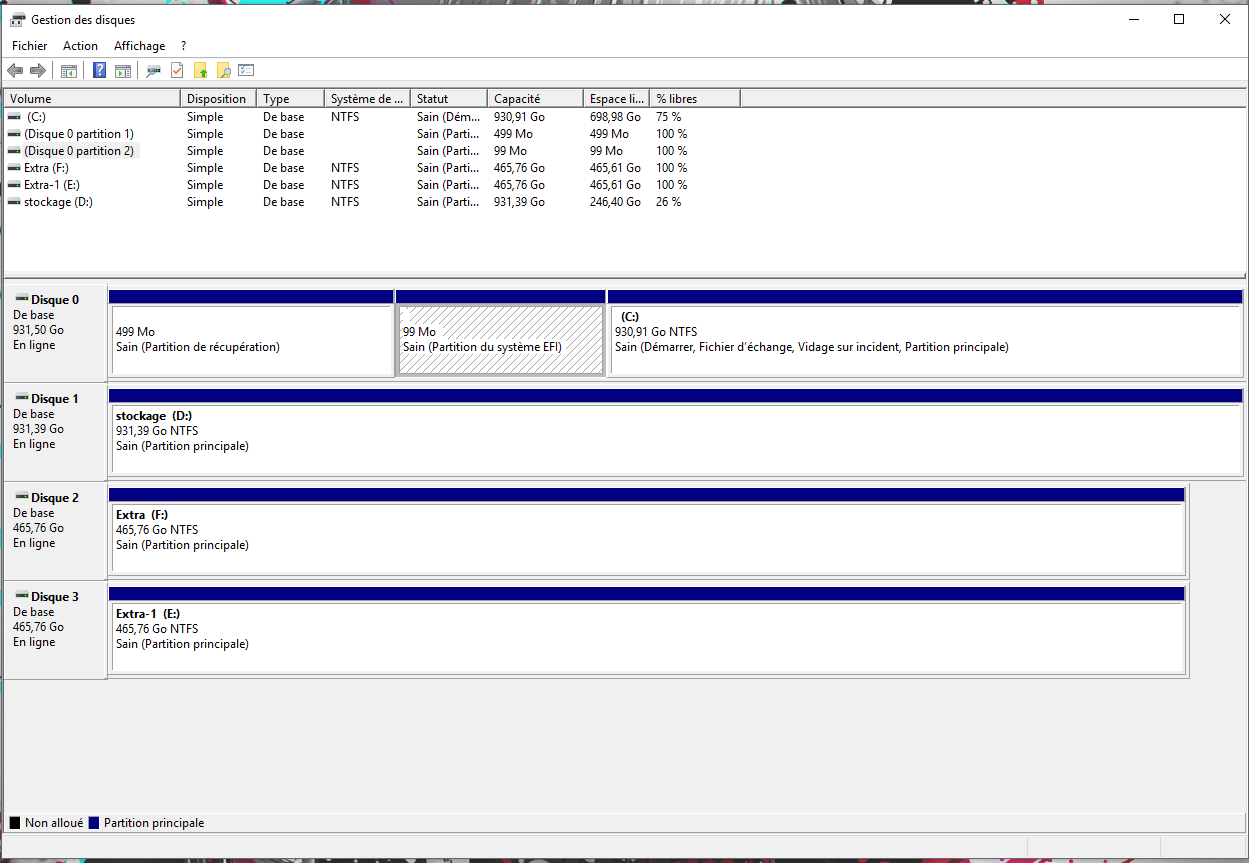Sort list by Volume column header
The height and width of the screenshot is (863, 1249).
92,99
